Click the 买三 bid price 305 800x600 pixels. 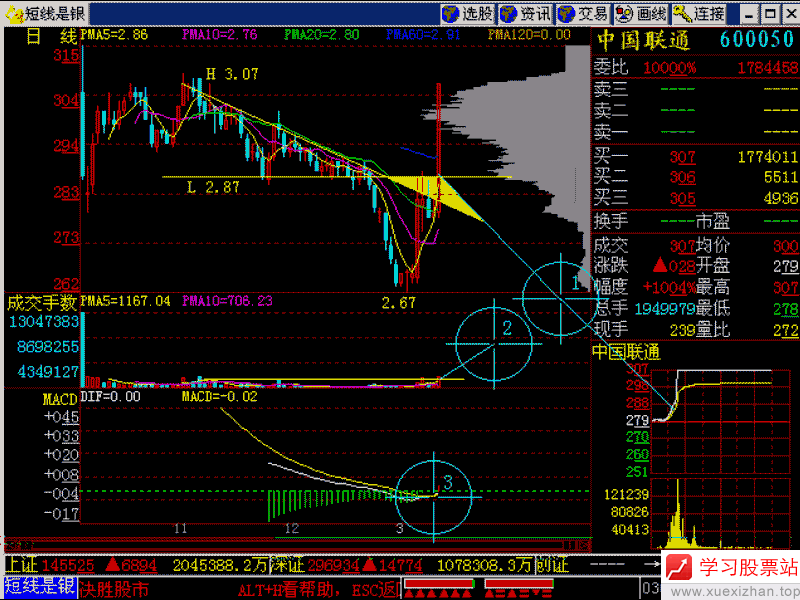pos(683,198)
